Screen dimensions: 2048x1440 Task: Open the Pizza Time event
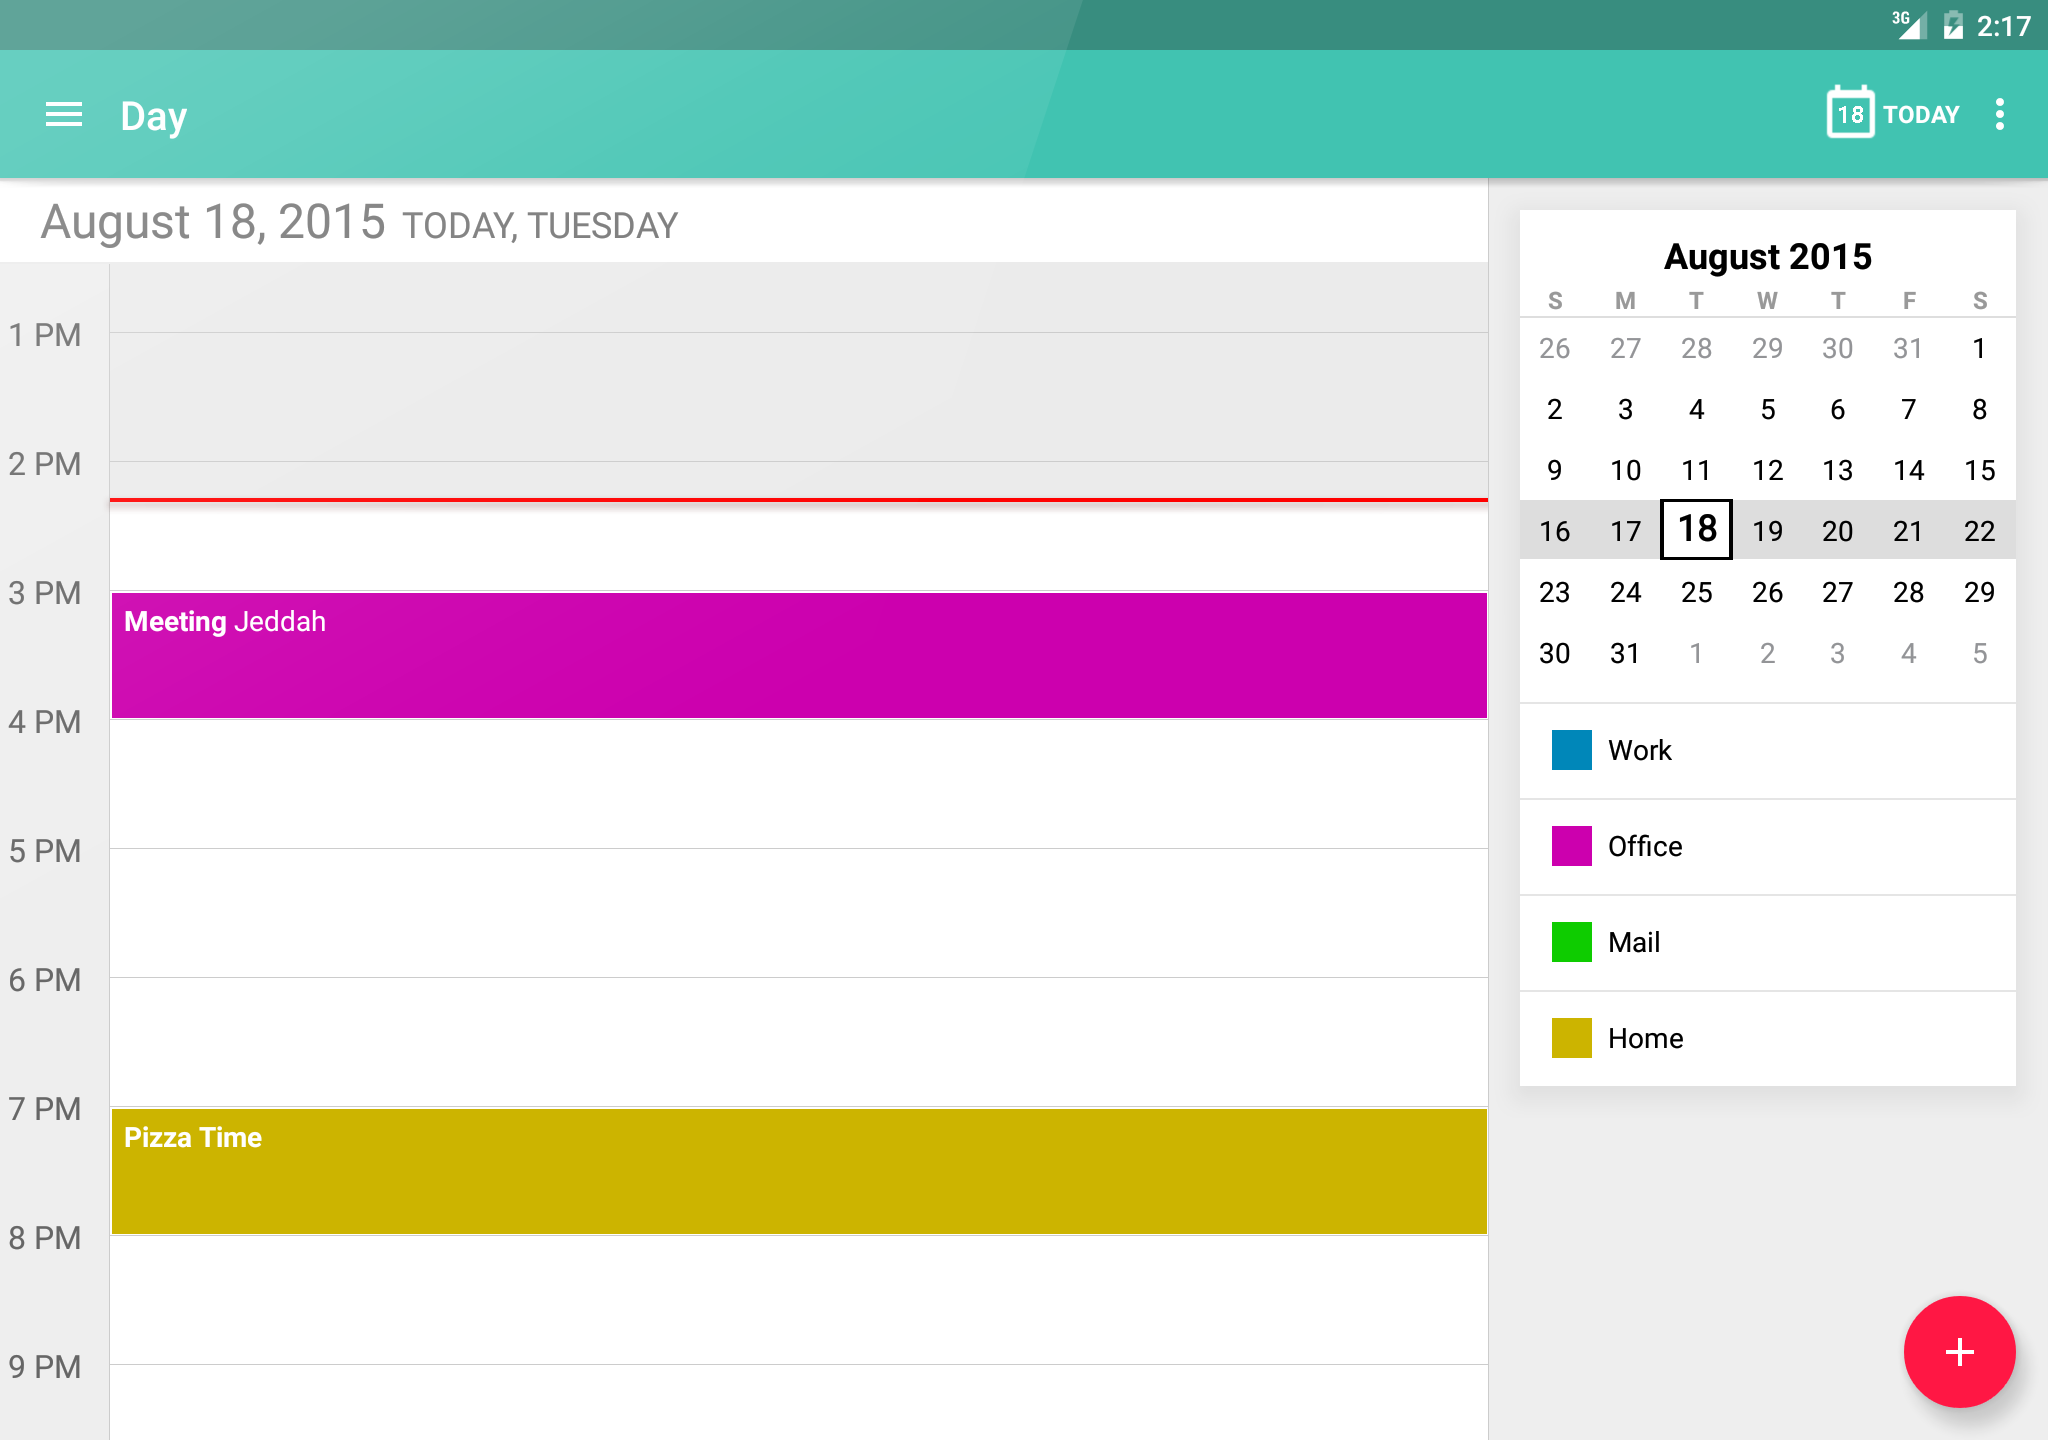(798, 1171)
